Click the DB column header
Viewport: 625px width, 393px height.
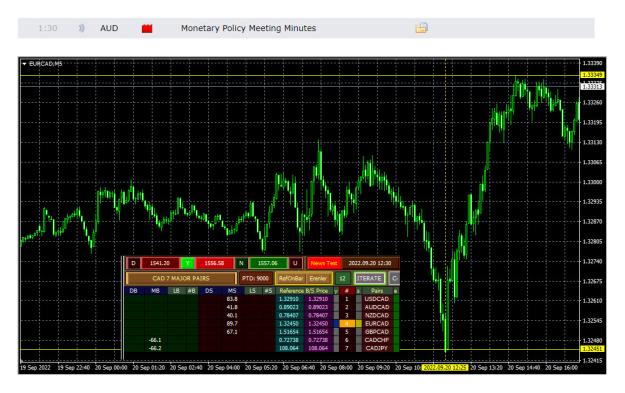[134, 291]
